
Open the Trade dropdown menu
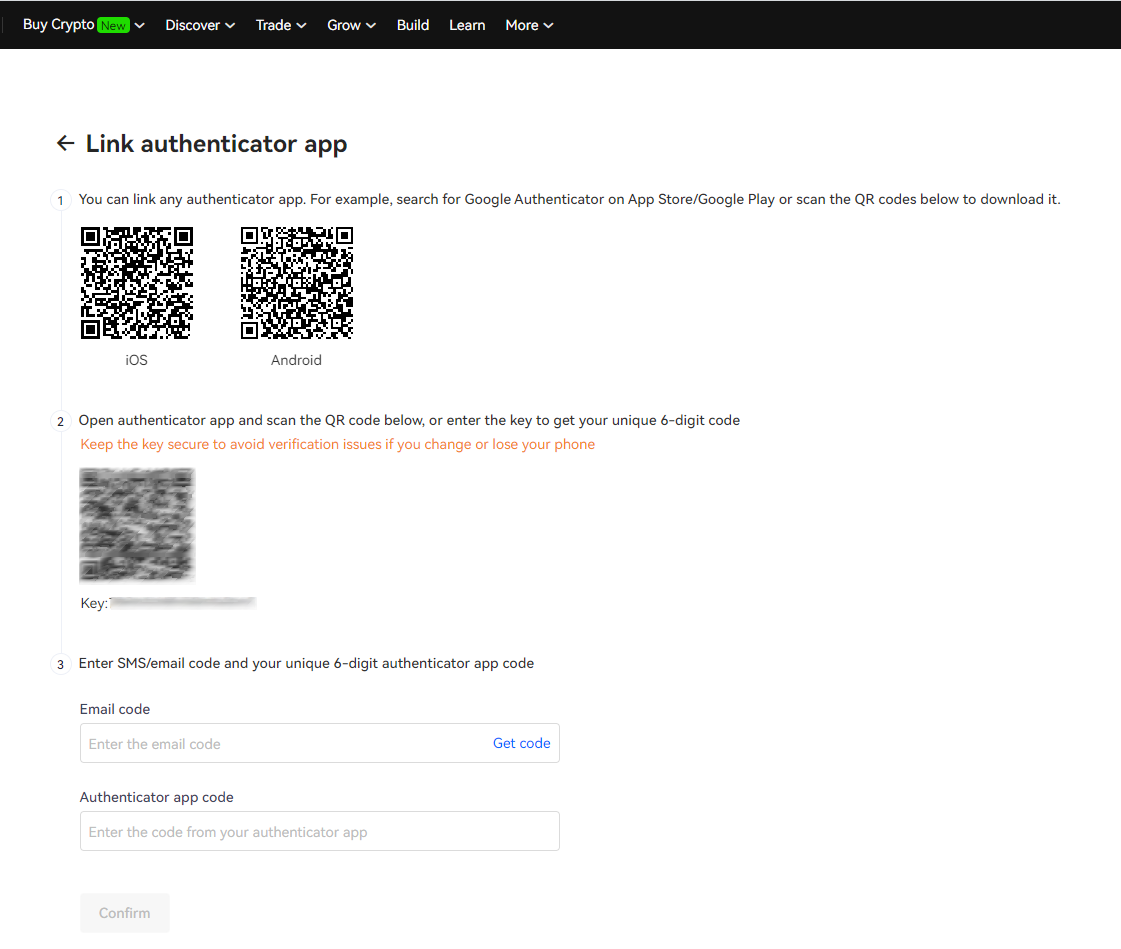[281, 25]
